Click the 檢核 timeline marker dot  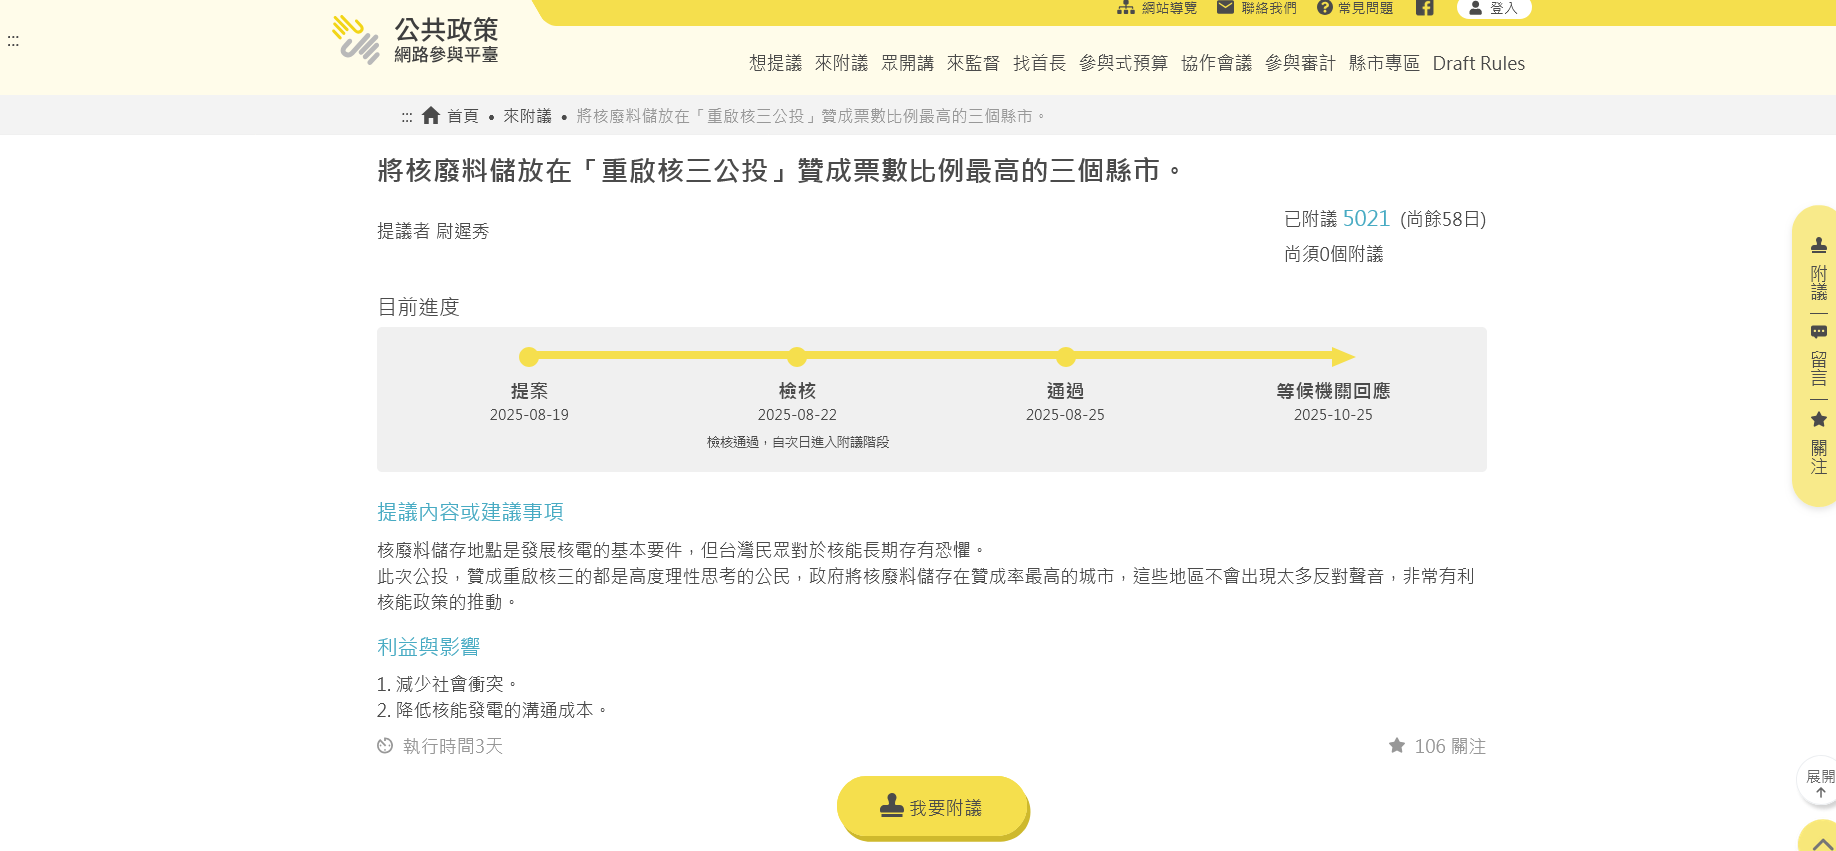click(797, 357)
